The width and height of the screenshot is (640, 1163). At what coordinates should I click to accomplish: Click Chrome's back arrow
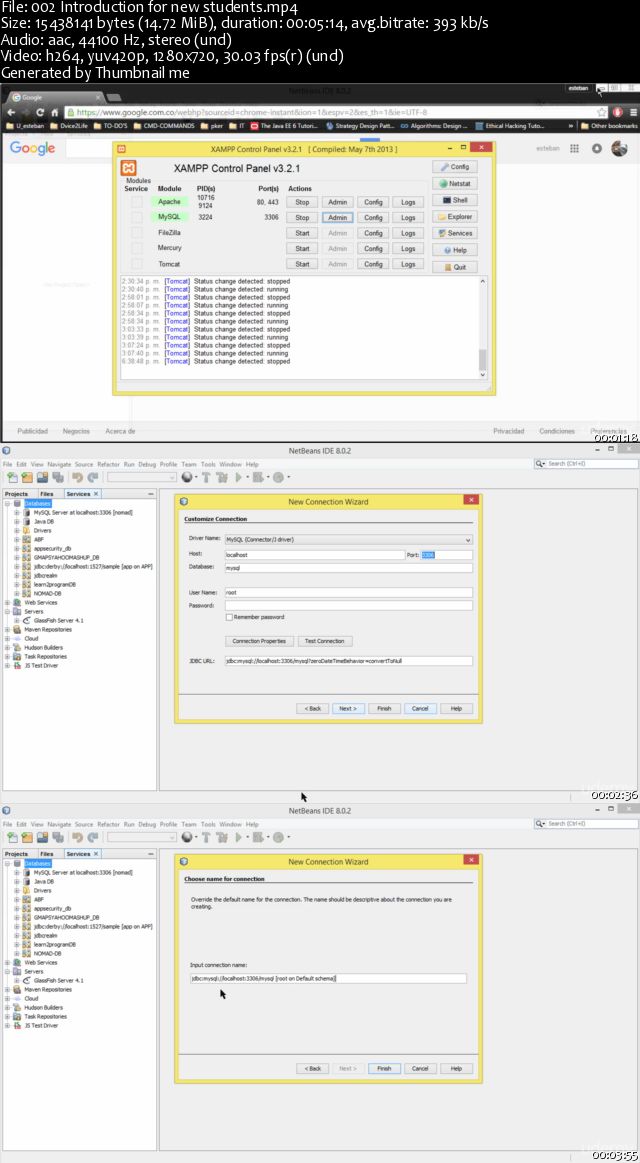(x=11, y=112)
